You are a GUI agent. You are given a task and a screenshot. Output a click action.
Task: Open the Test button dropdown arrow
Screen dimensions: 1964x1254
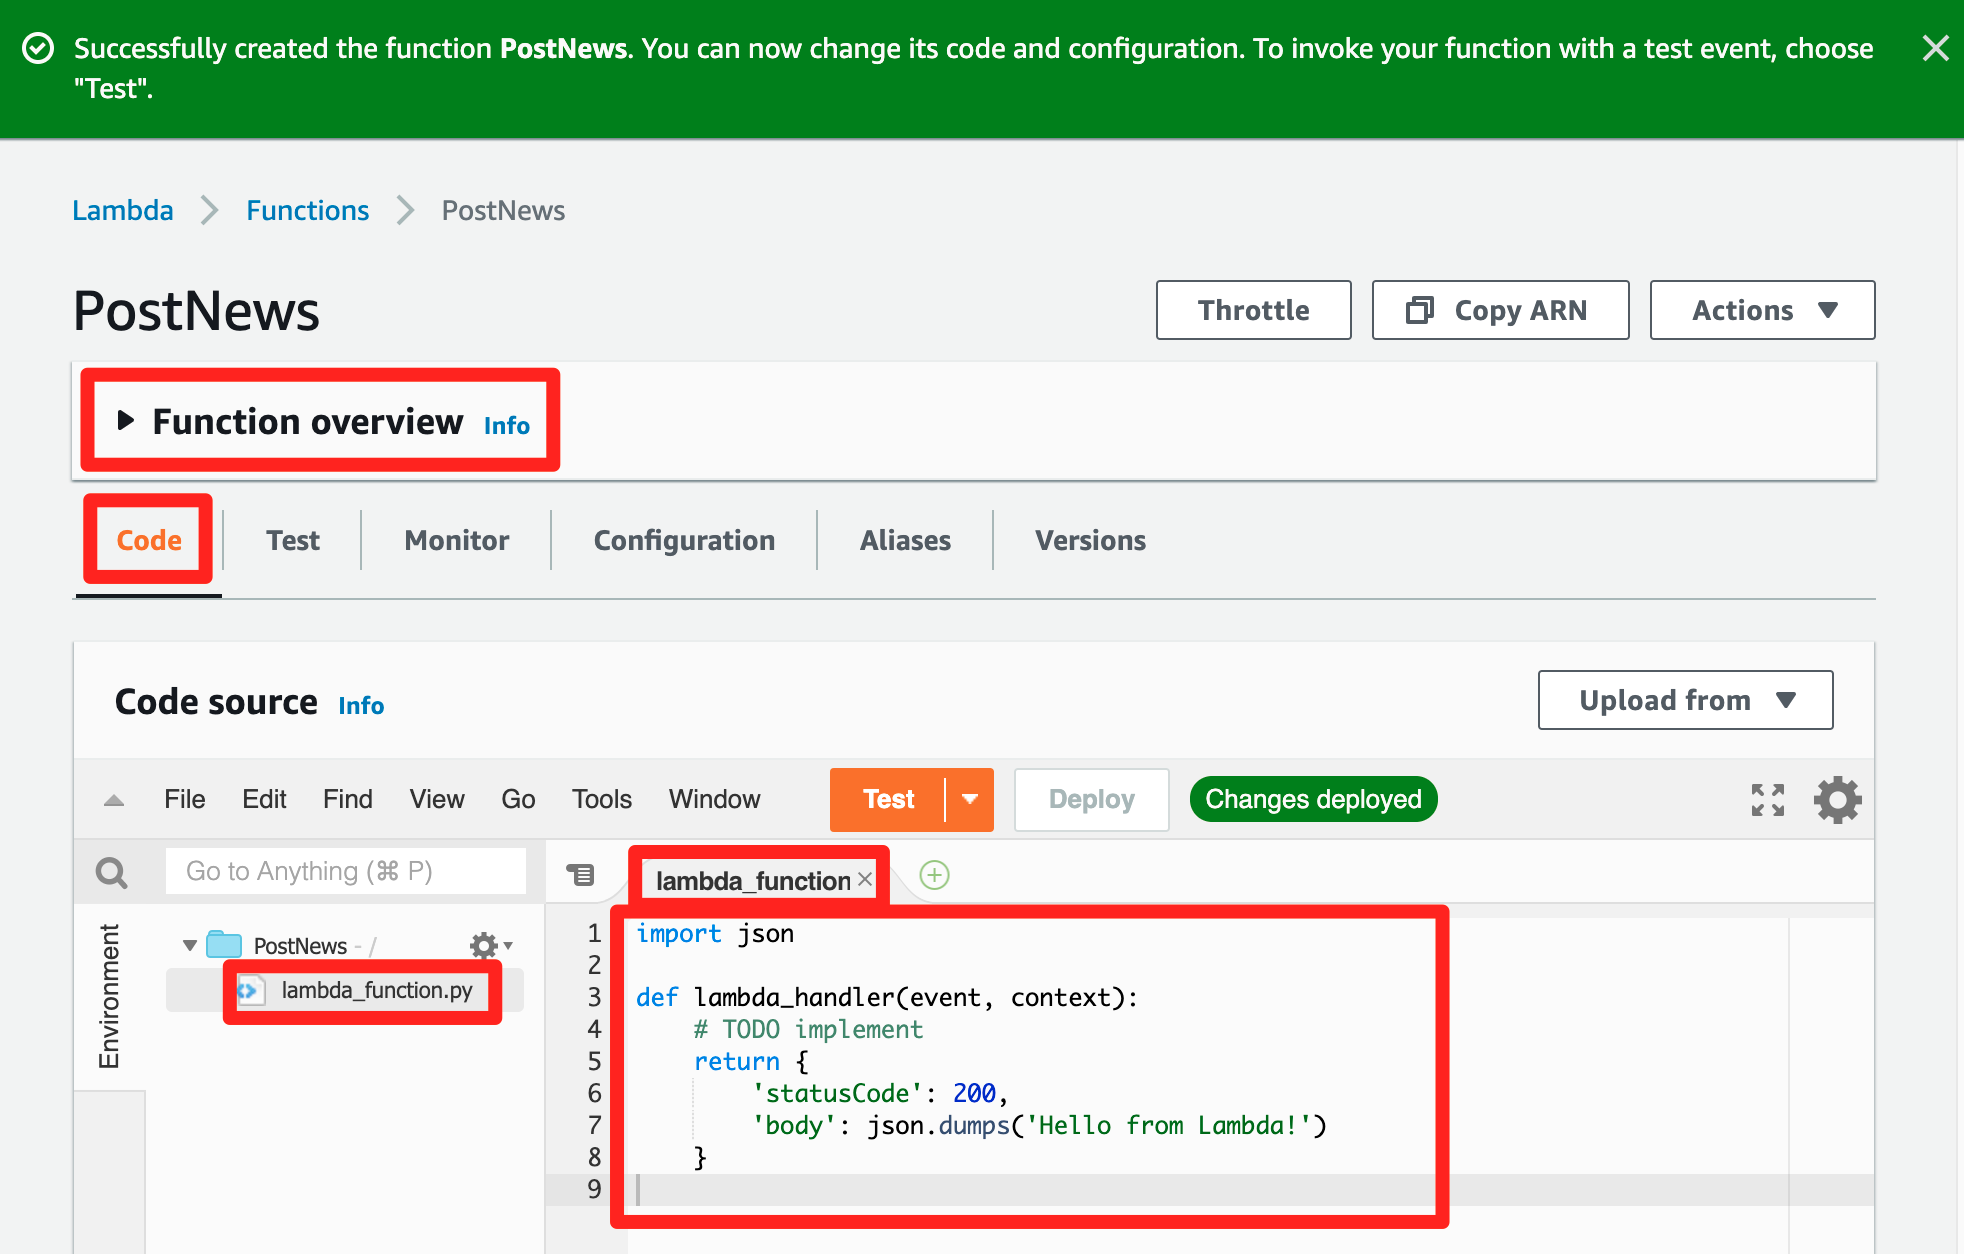pyautogui.click(x=970, y=799)
